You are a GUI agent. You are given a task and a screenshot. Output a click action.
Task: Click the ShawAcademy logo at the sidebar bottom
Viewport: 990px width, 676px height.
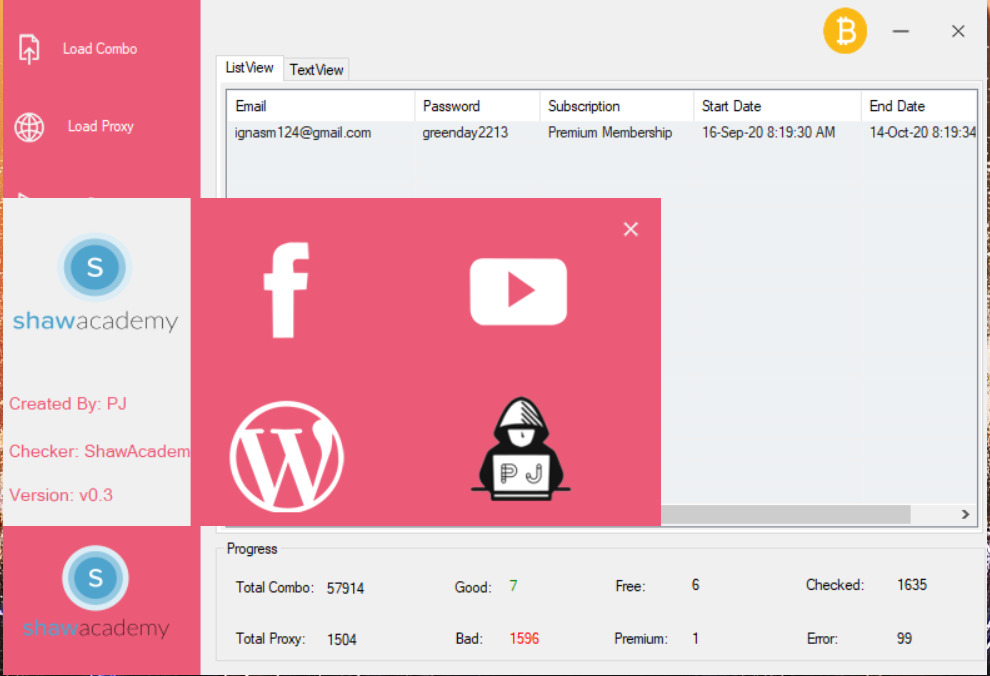(x=95, y=593)
